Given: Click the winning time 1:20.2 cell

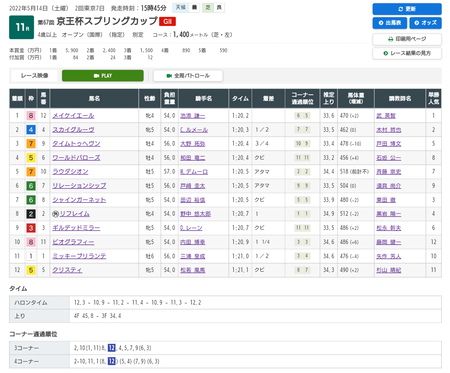Looking at the screenshot, I should tap(240, 116).
